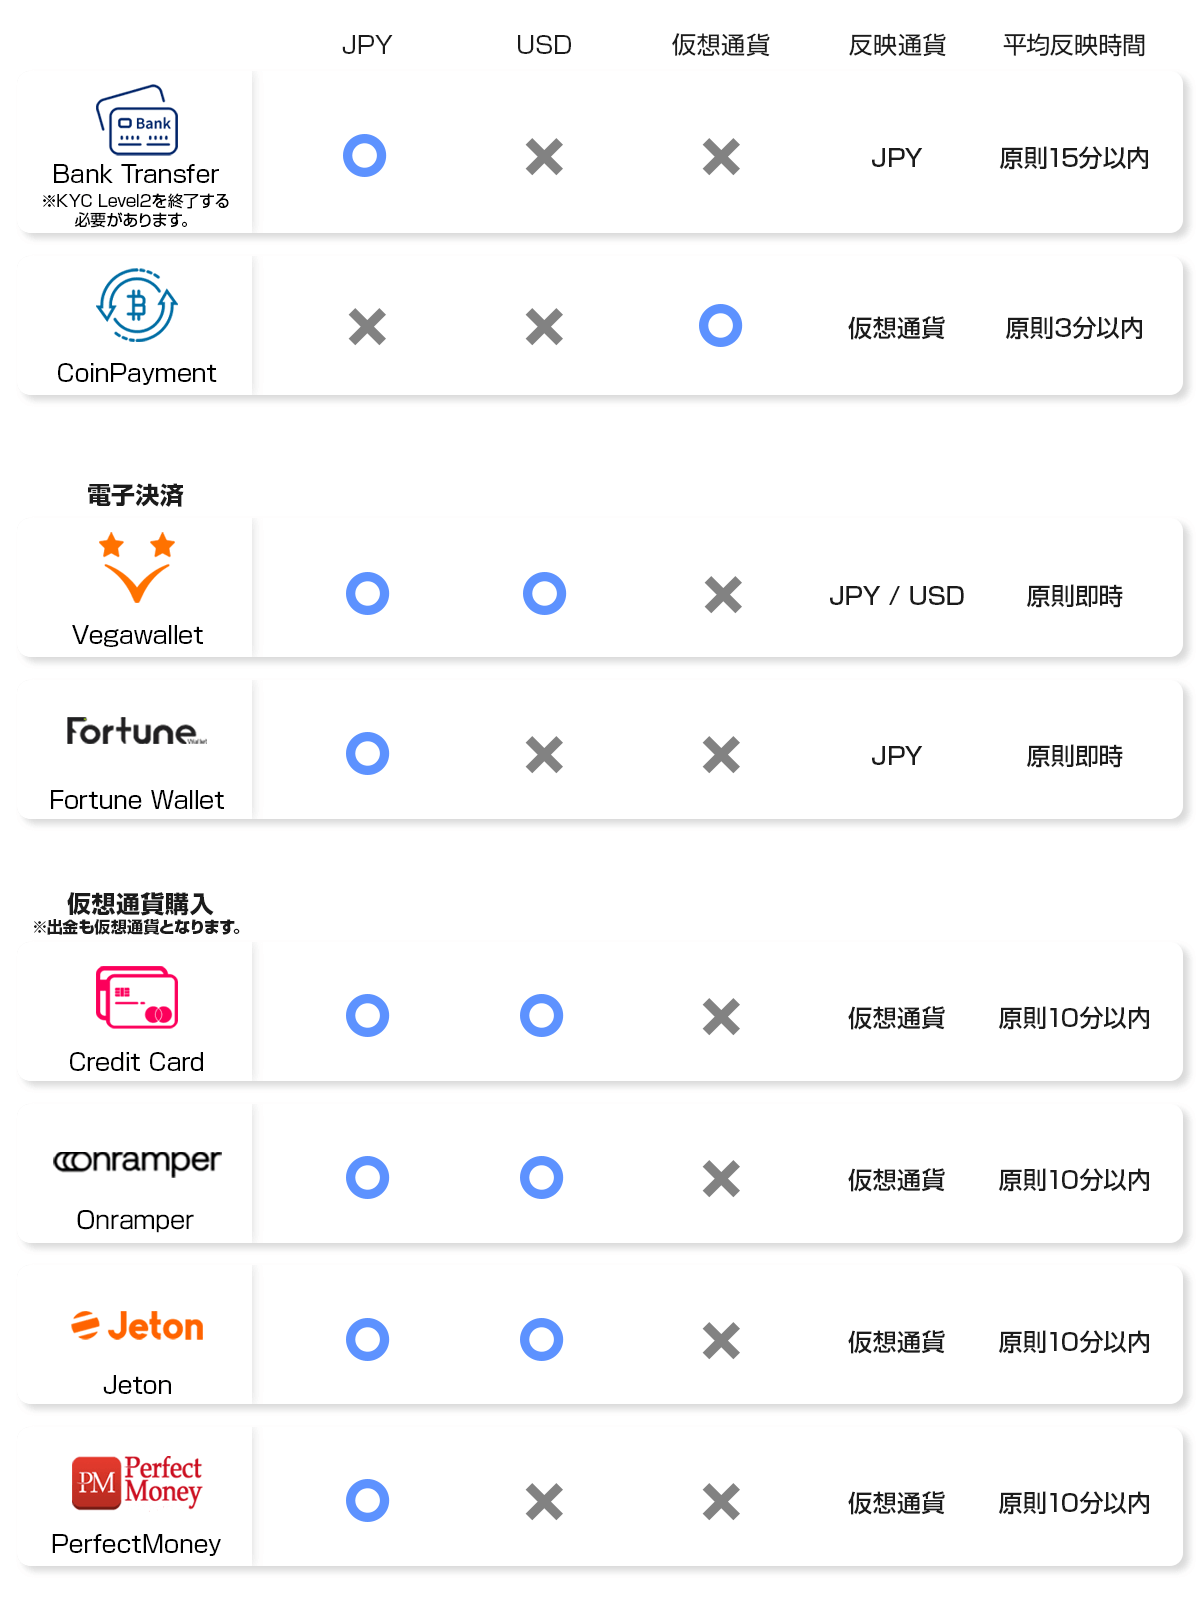The height and width of the screenshot is (1600, 1200).
Task: Click the crypto circle in CoinPayment row
Action: coord(720,326)
